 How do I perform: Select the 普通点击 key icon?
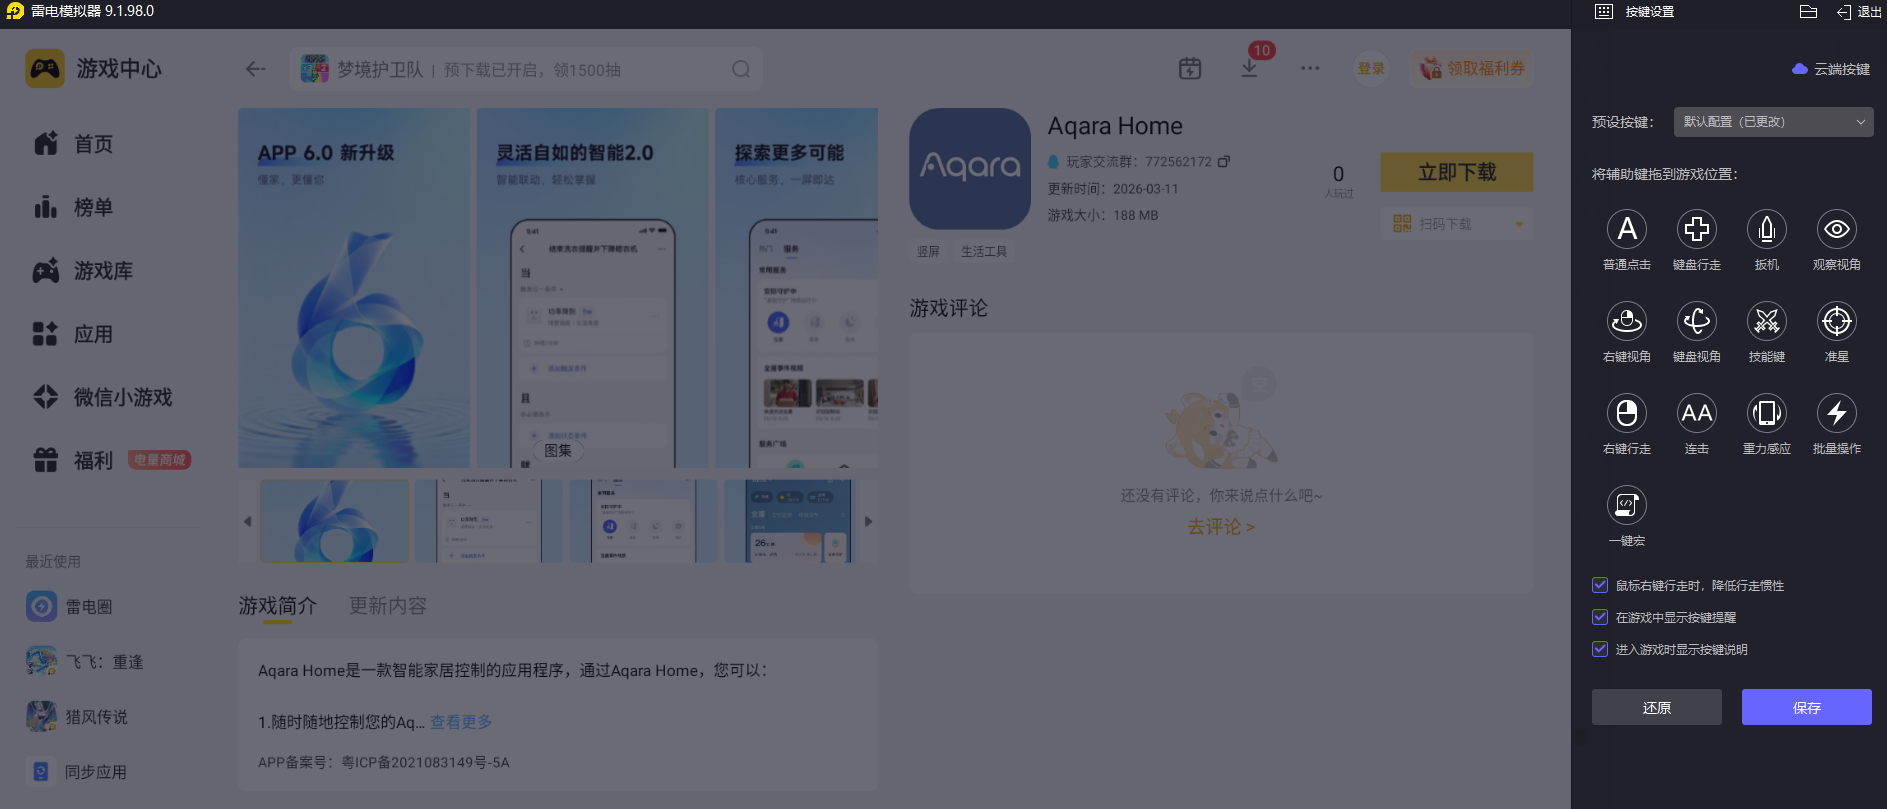tap(1626, 230)
